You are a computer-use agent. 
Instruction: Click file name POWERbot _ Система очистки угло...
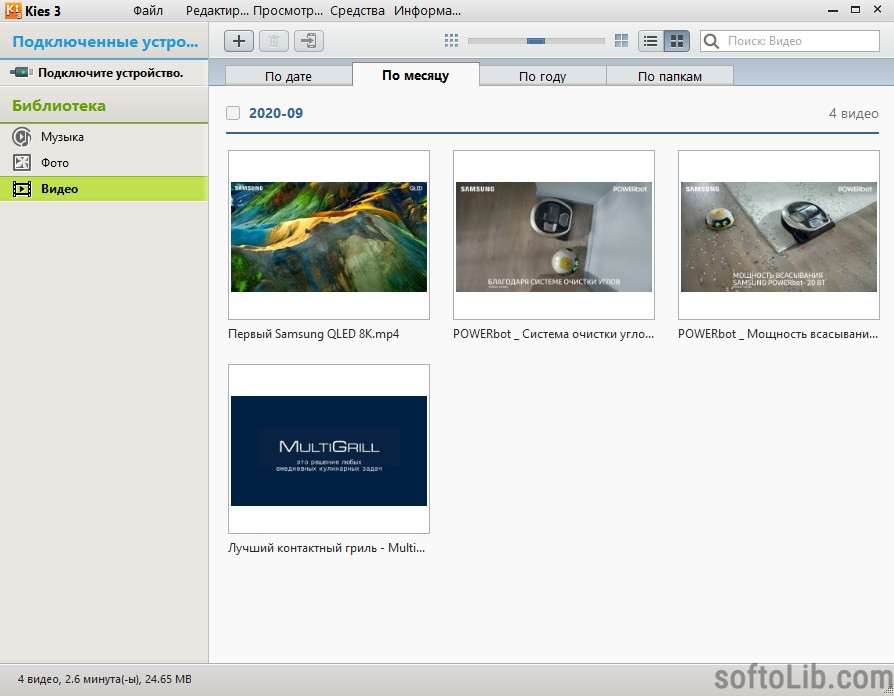(554, 334)
